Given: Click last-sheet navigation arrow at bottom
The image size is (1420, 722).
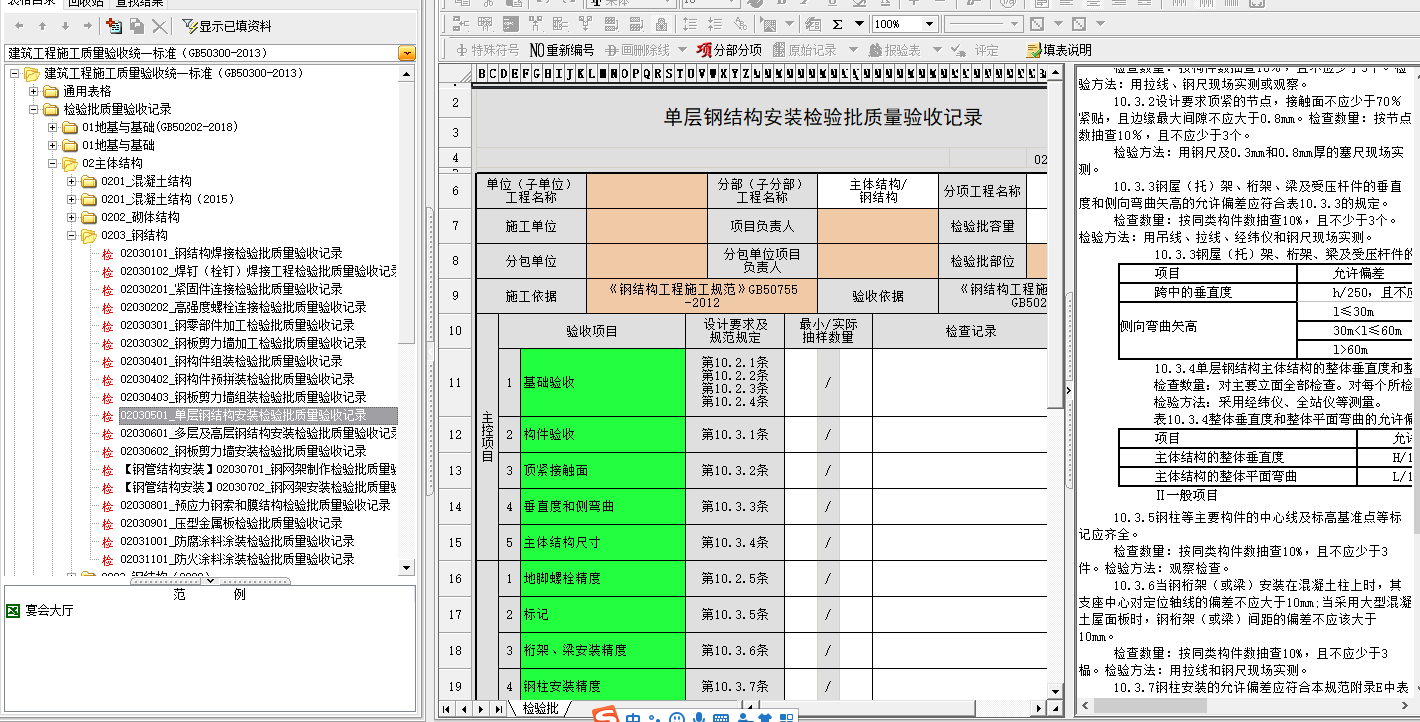Looking at the screenshot, I should click(497, 709).
